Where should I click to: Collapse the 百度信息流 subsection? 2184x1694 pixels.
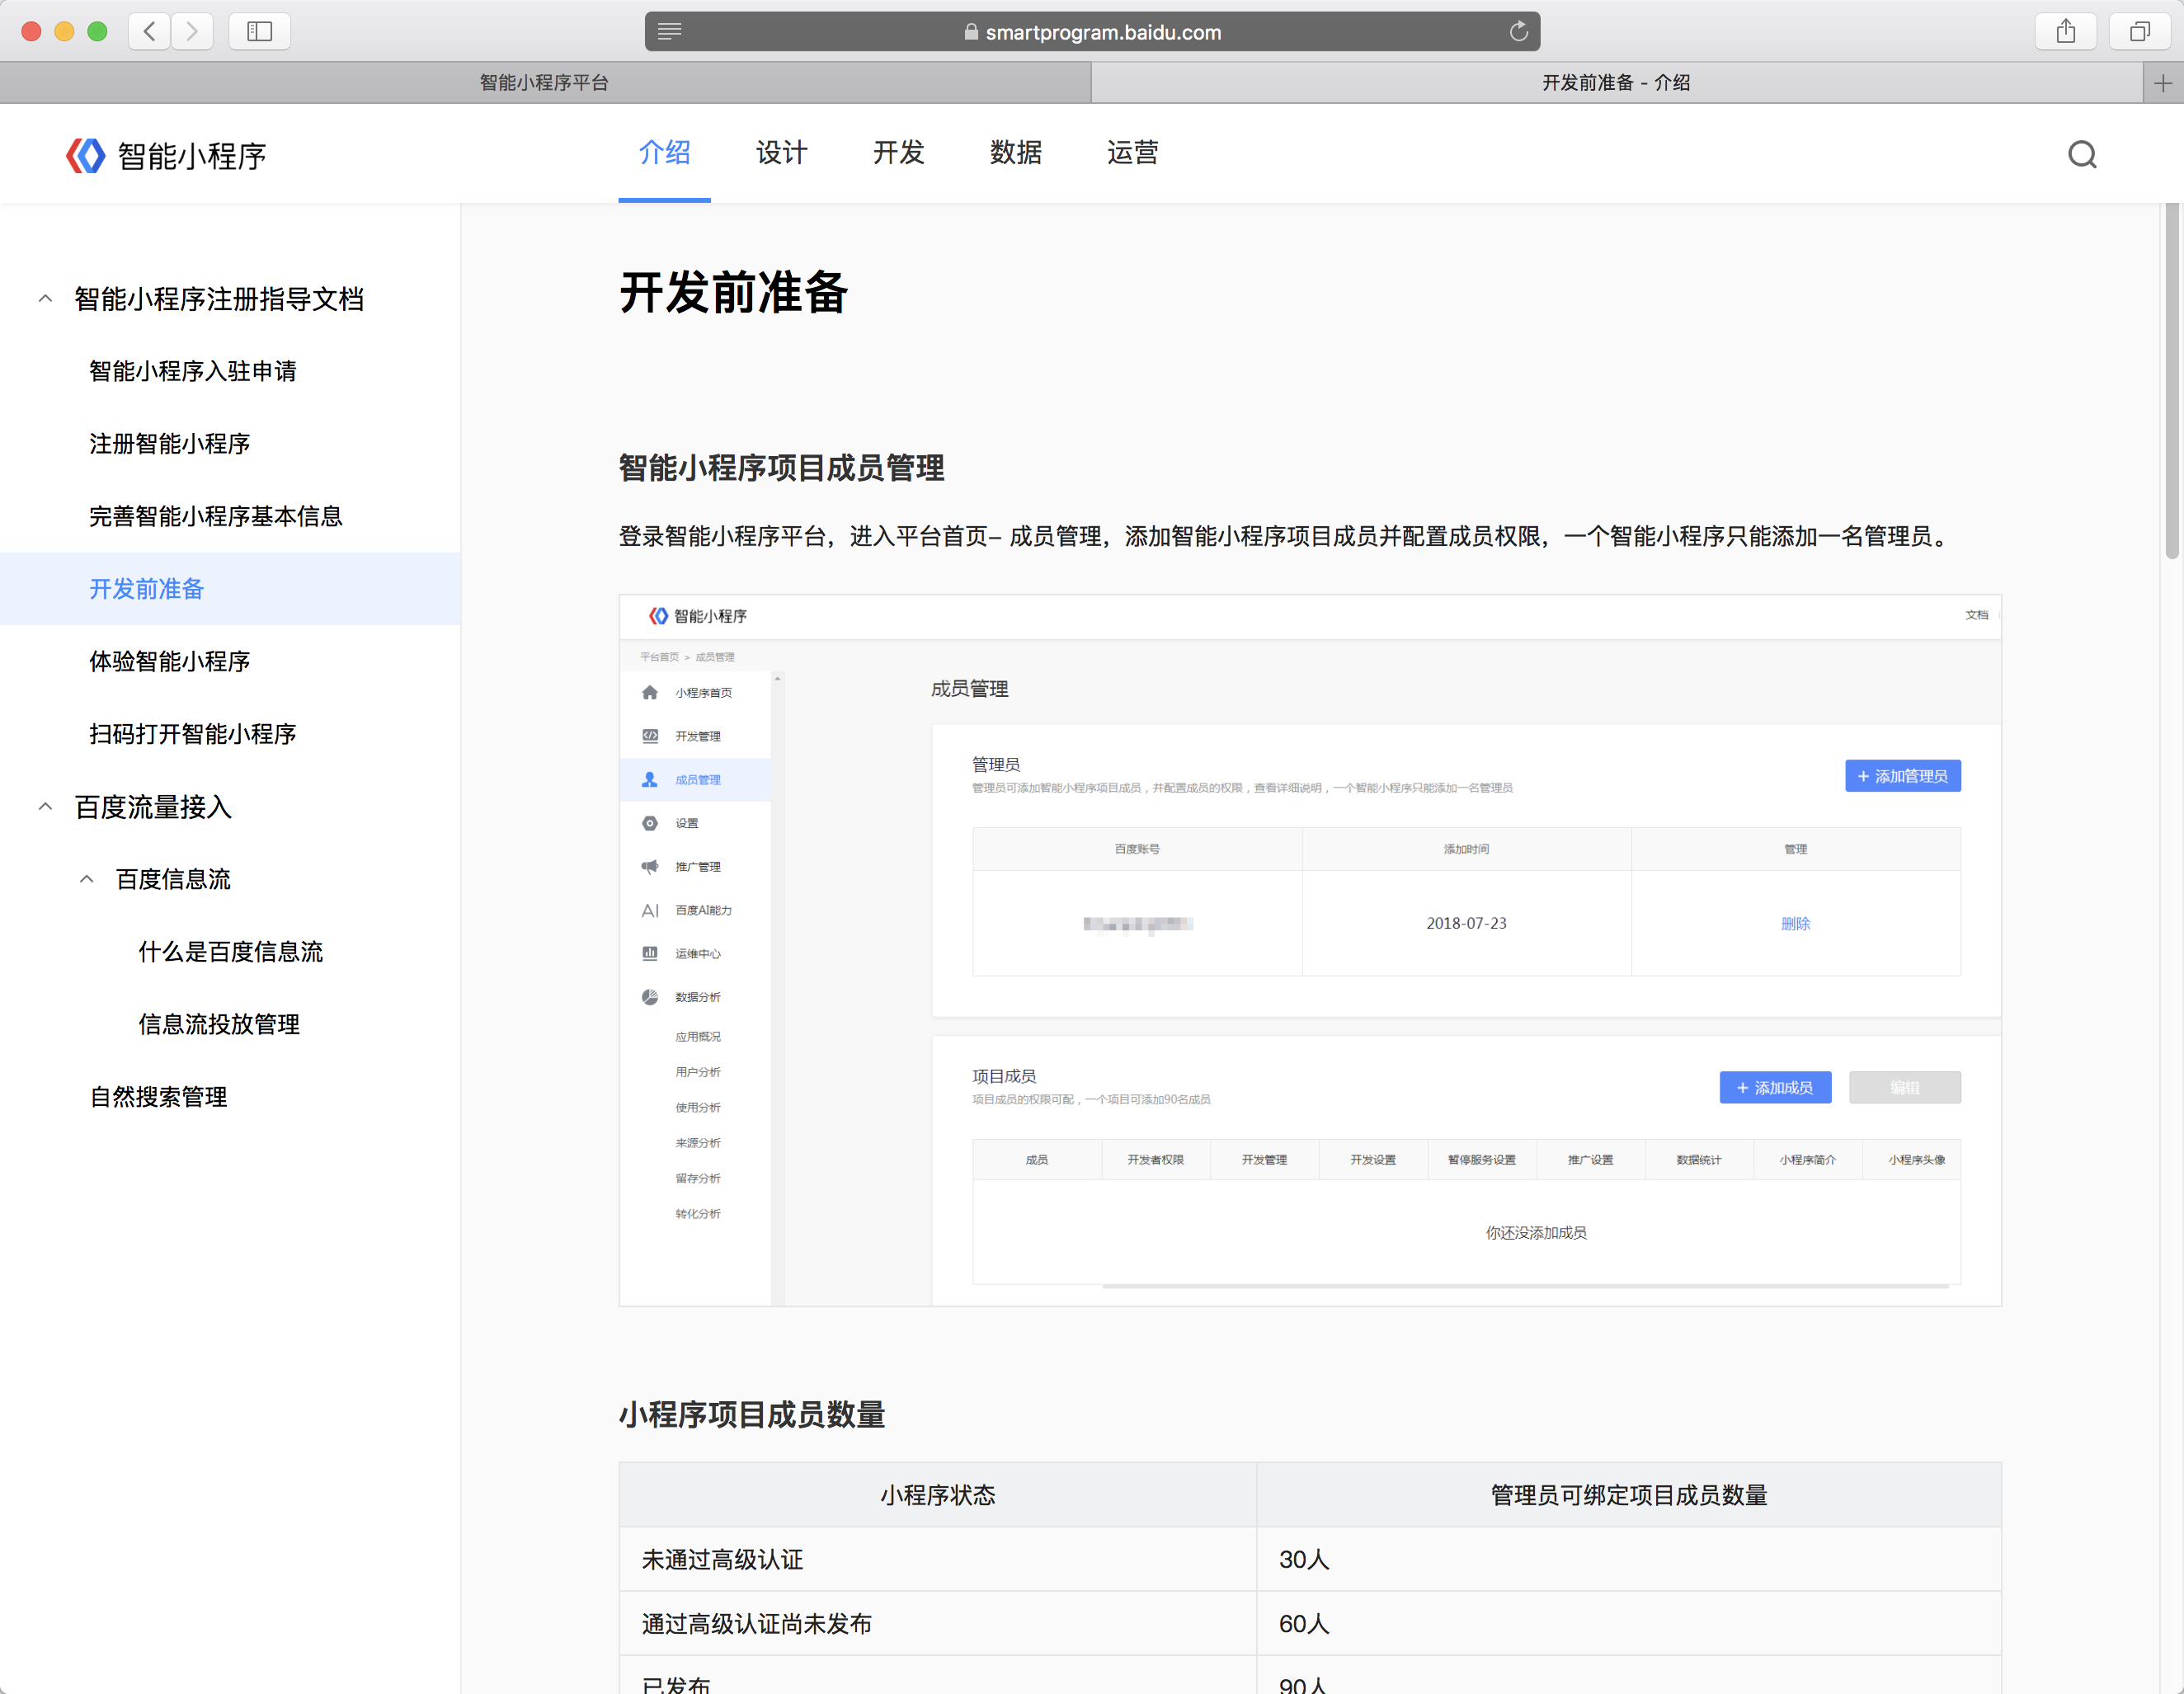tap(87, 879)
